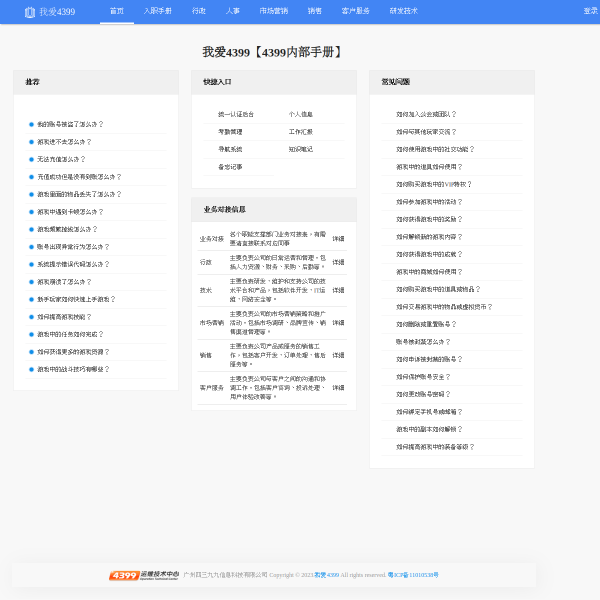Open 游戏中的任务如何完成？
The width and height of the screenshot is (600, 600).
point(70,334)
